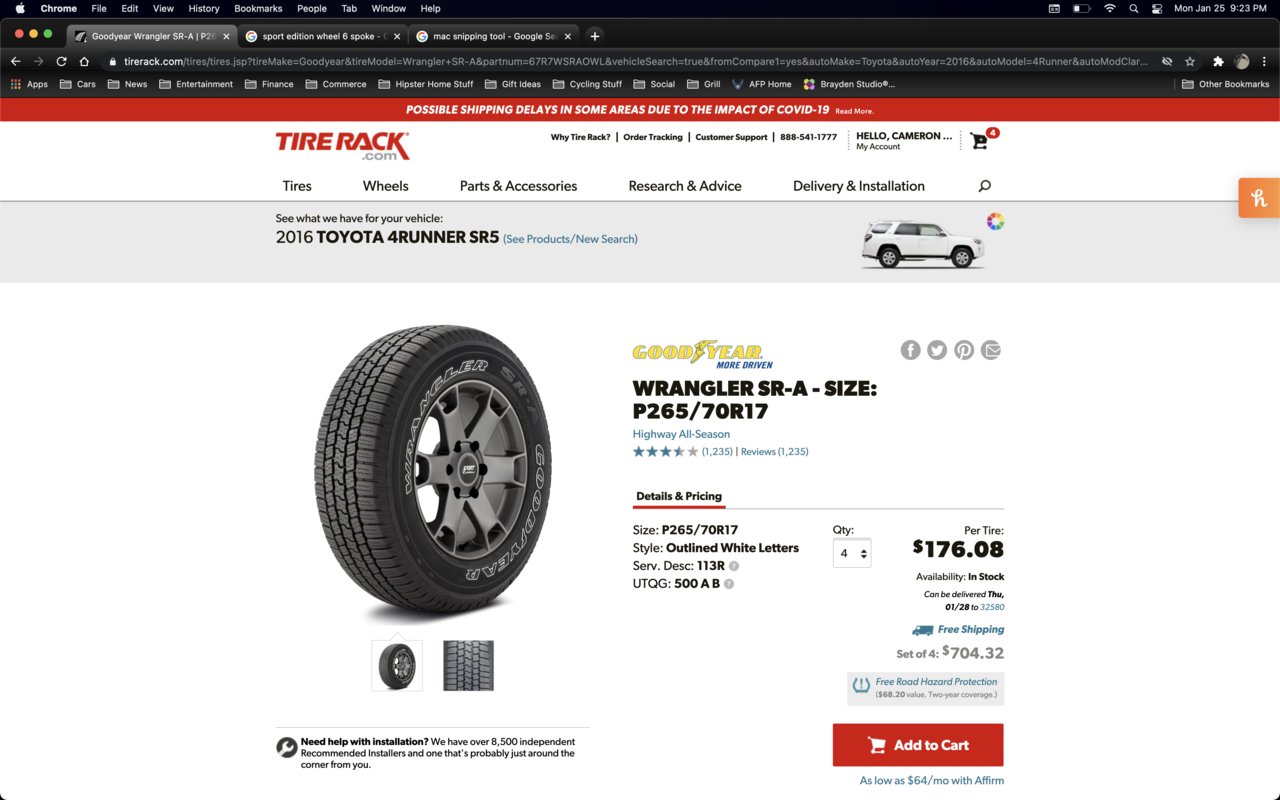Screen dimensions: 1280x800
Task: Select the Details & Pricing tab
Action: pos(679,496)
